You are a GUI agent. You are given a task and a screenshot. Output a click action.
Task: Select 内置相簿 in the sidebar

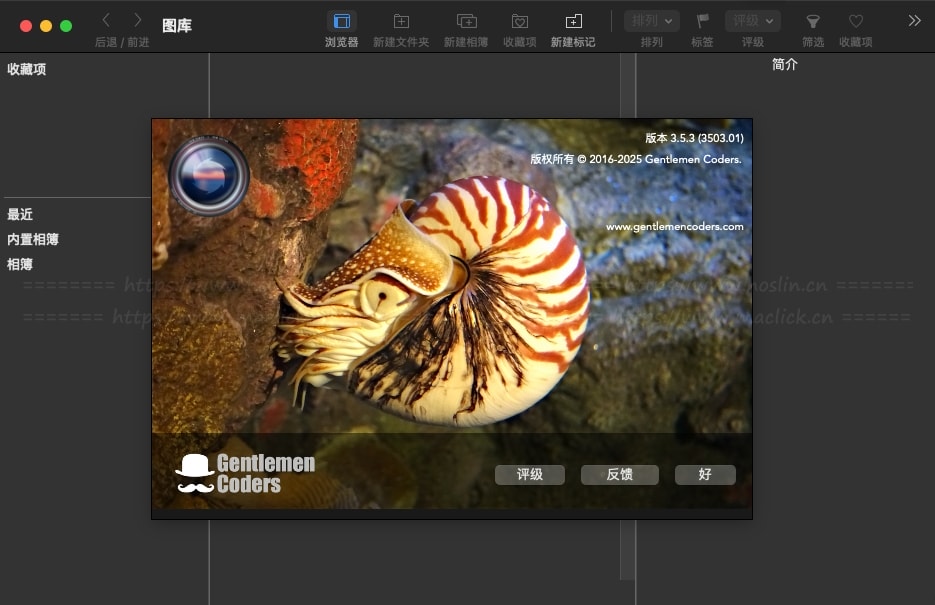click(33, 239)
